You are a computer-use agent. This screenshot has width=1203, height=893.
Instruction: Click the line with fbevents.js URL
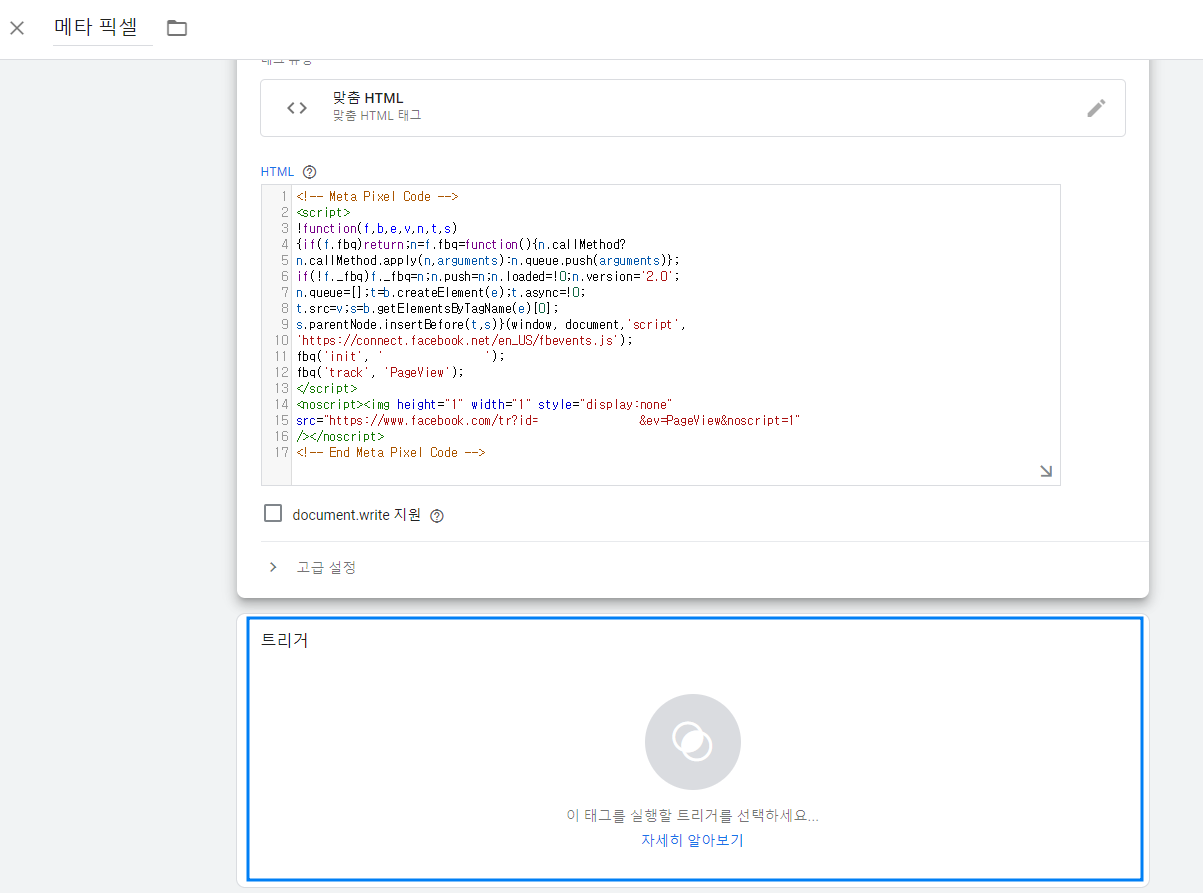(465, 340)
